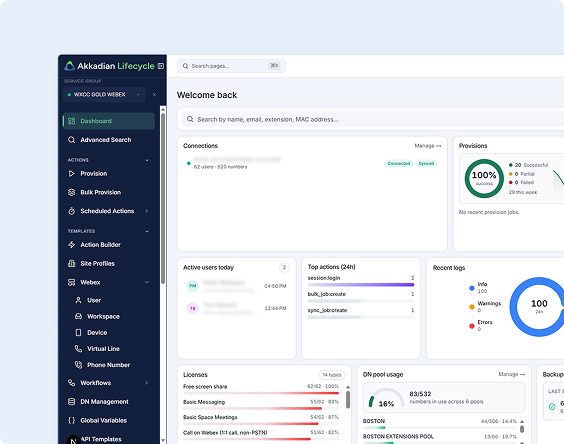Click the Workspace icon
Image resolution: width=564 pixels, height=444 pixels.
point(78,316)
